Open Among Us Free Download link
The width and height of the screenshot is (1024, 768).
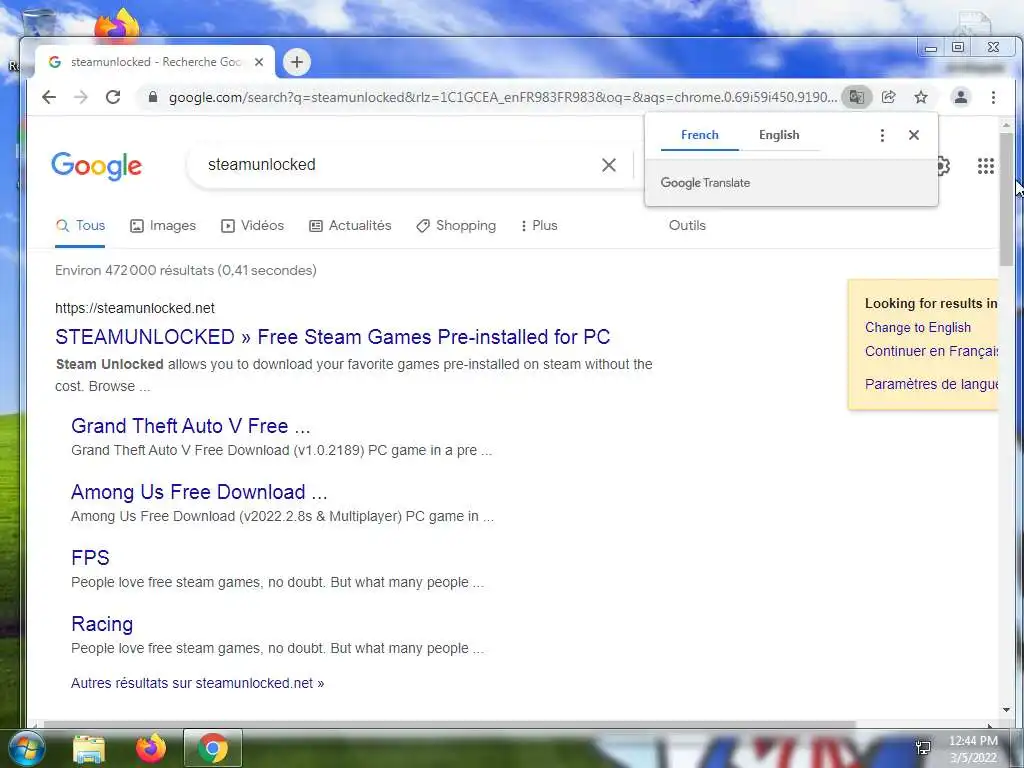click(x=199, y=492)
